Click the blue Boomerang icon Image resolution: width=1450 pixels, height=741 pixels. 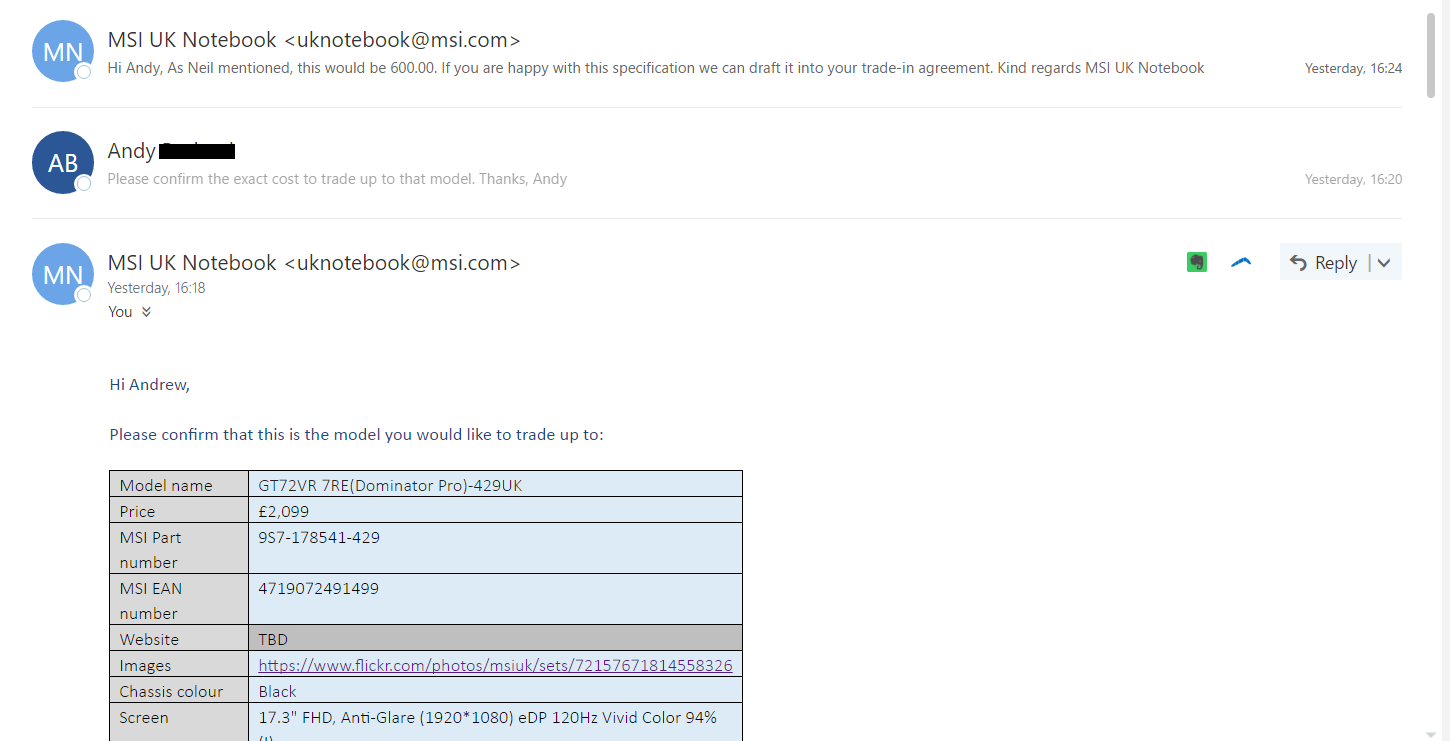(1241, 262)
